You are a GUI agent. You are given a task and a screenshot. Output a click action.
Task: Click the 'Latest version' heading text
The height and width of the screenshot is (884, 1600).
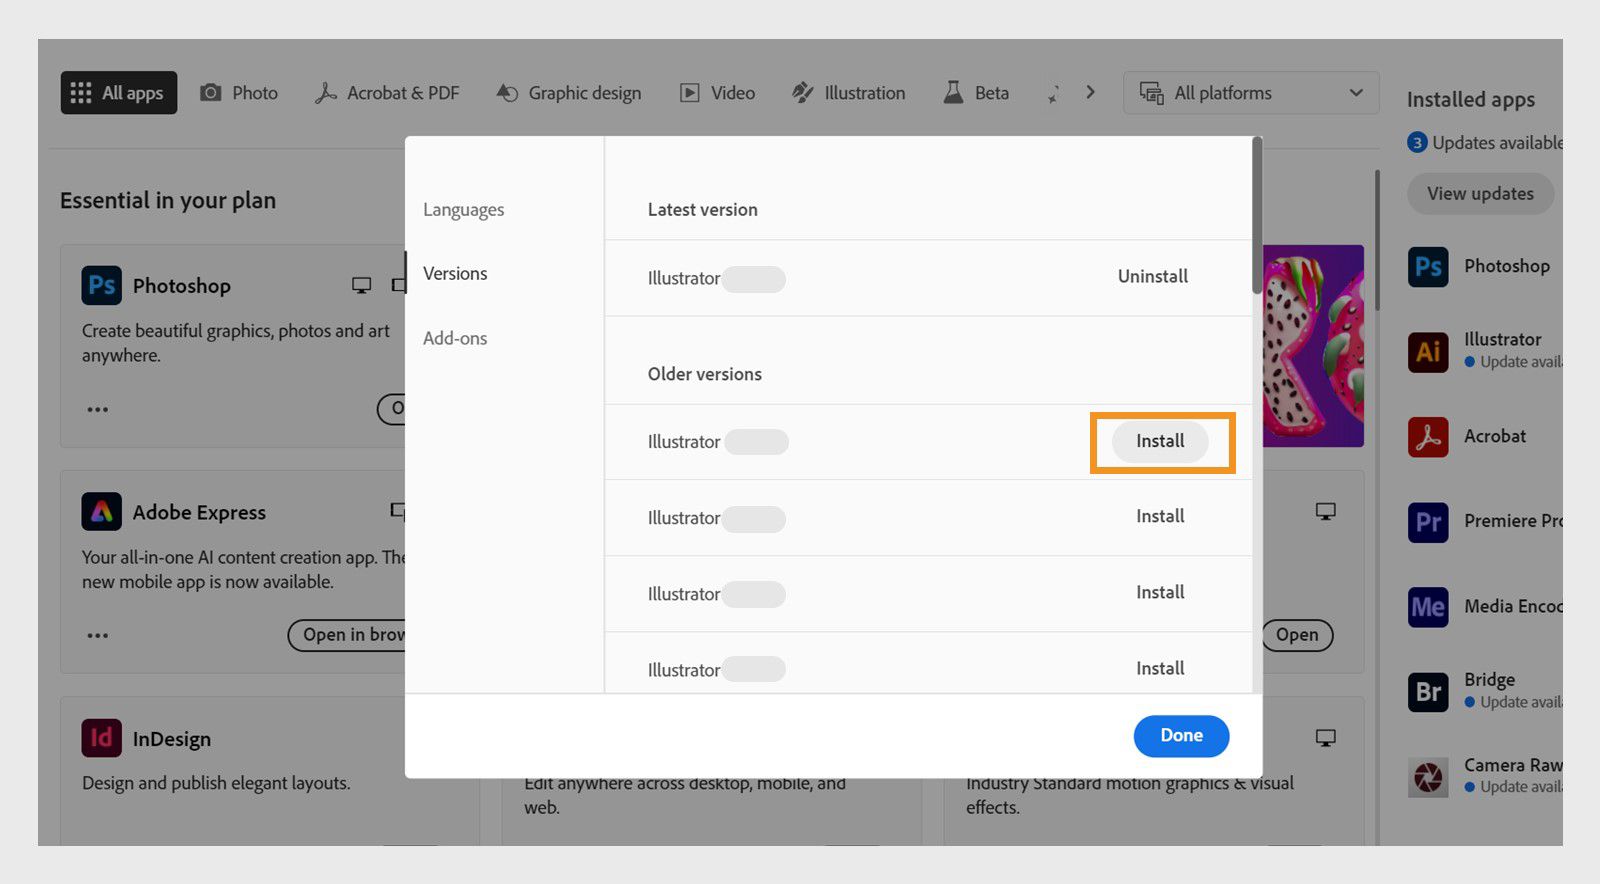[703, 210]
